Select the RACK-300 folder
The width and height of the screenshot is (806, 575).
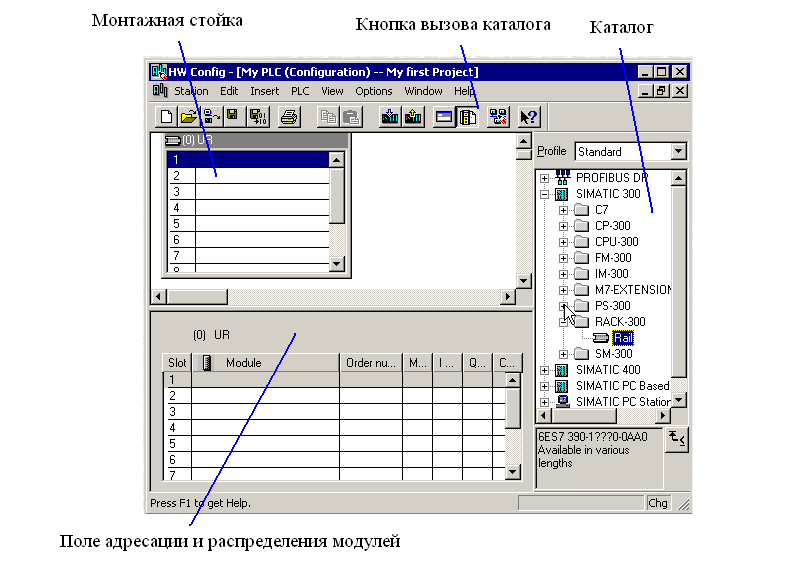point(620,322)
